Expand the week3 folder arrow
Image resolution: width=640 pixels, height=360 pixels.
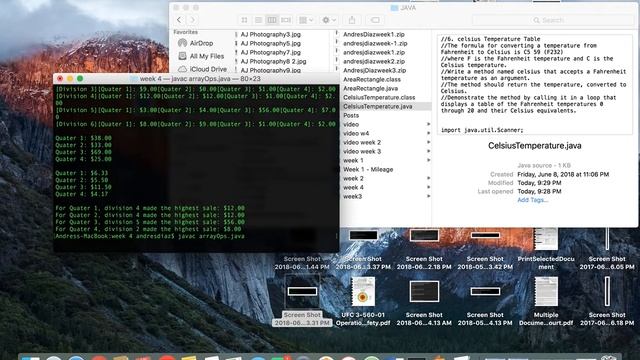point(428,196)
